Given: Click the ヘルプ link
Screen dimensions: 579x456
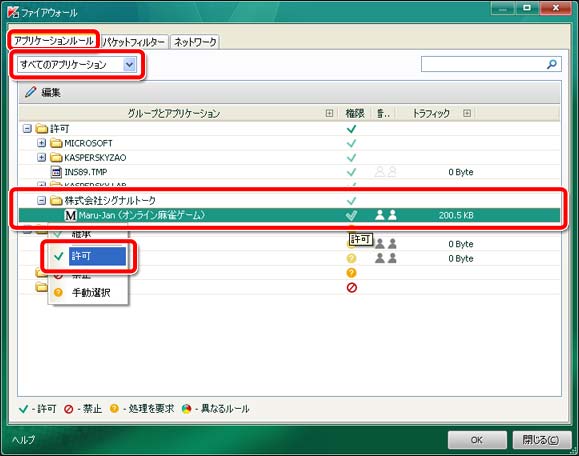Looking at the screenshot, I should [x=23, y=440].
